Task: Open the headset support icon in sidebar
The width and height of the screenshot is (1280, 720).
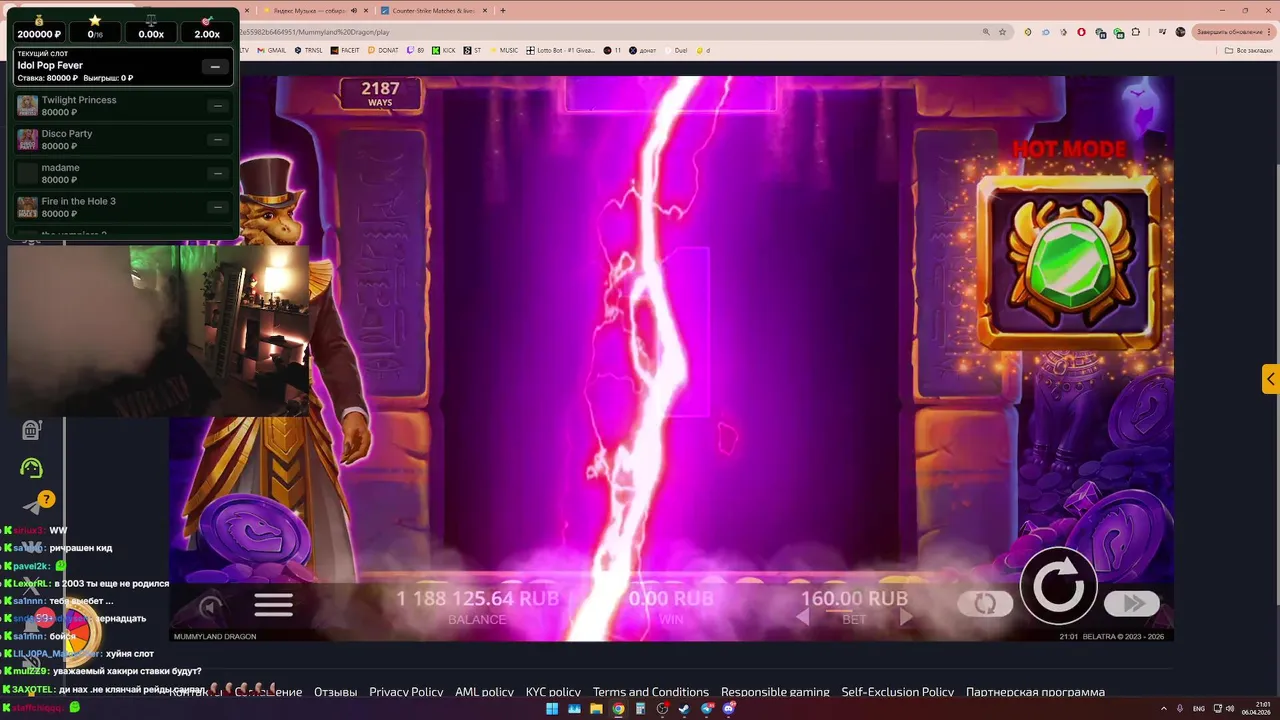Action: point(31,468)
